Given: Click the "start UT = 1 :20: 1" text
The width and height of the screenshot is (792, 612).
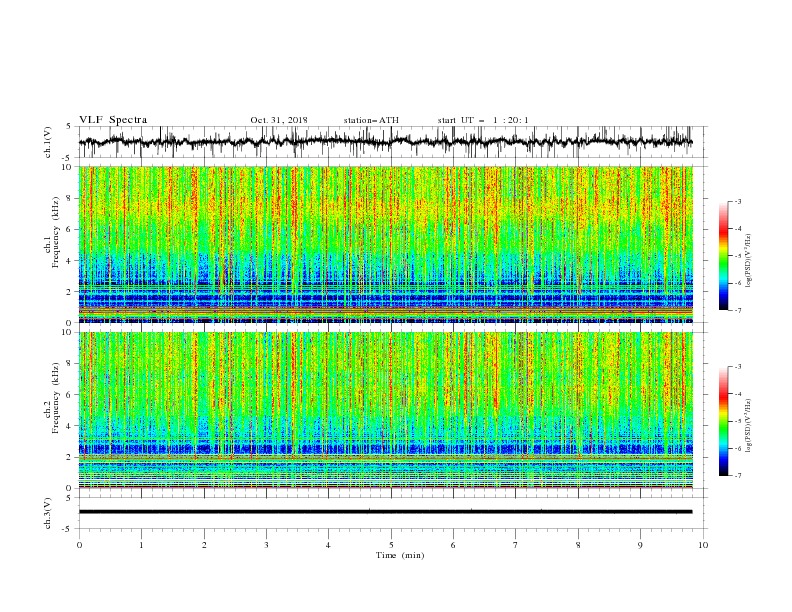Looking at the screenshot, I should click(x=483, y=120).
